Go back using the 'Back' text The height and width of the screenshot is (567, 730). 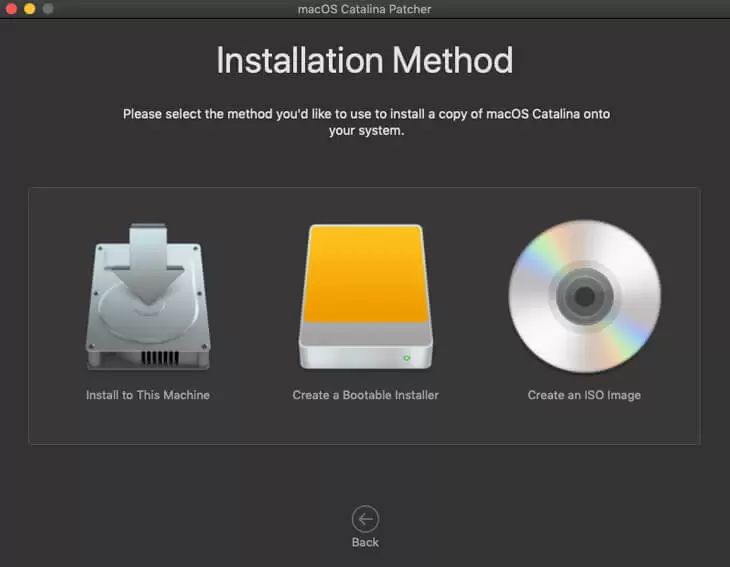tap(365, 542)
